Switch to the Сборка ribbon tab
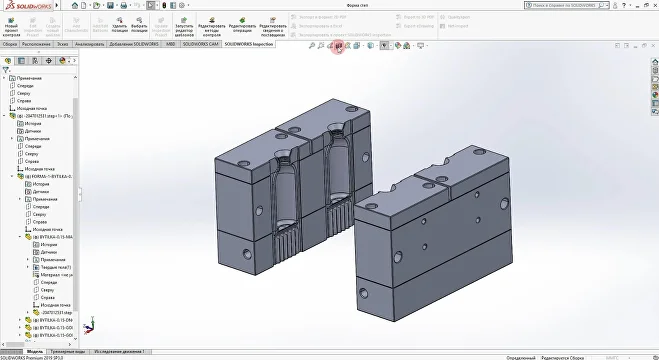 [x=10, y=44]
